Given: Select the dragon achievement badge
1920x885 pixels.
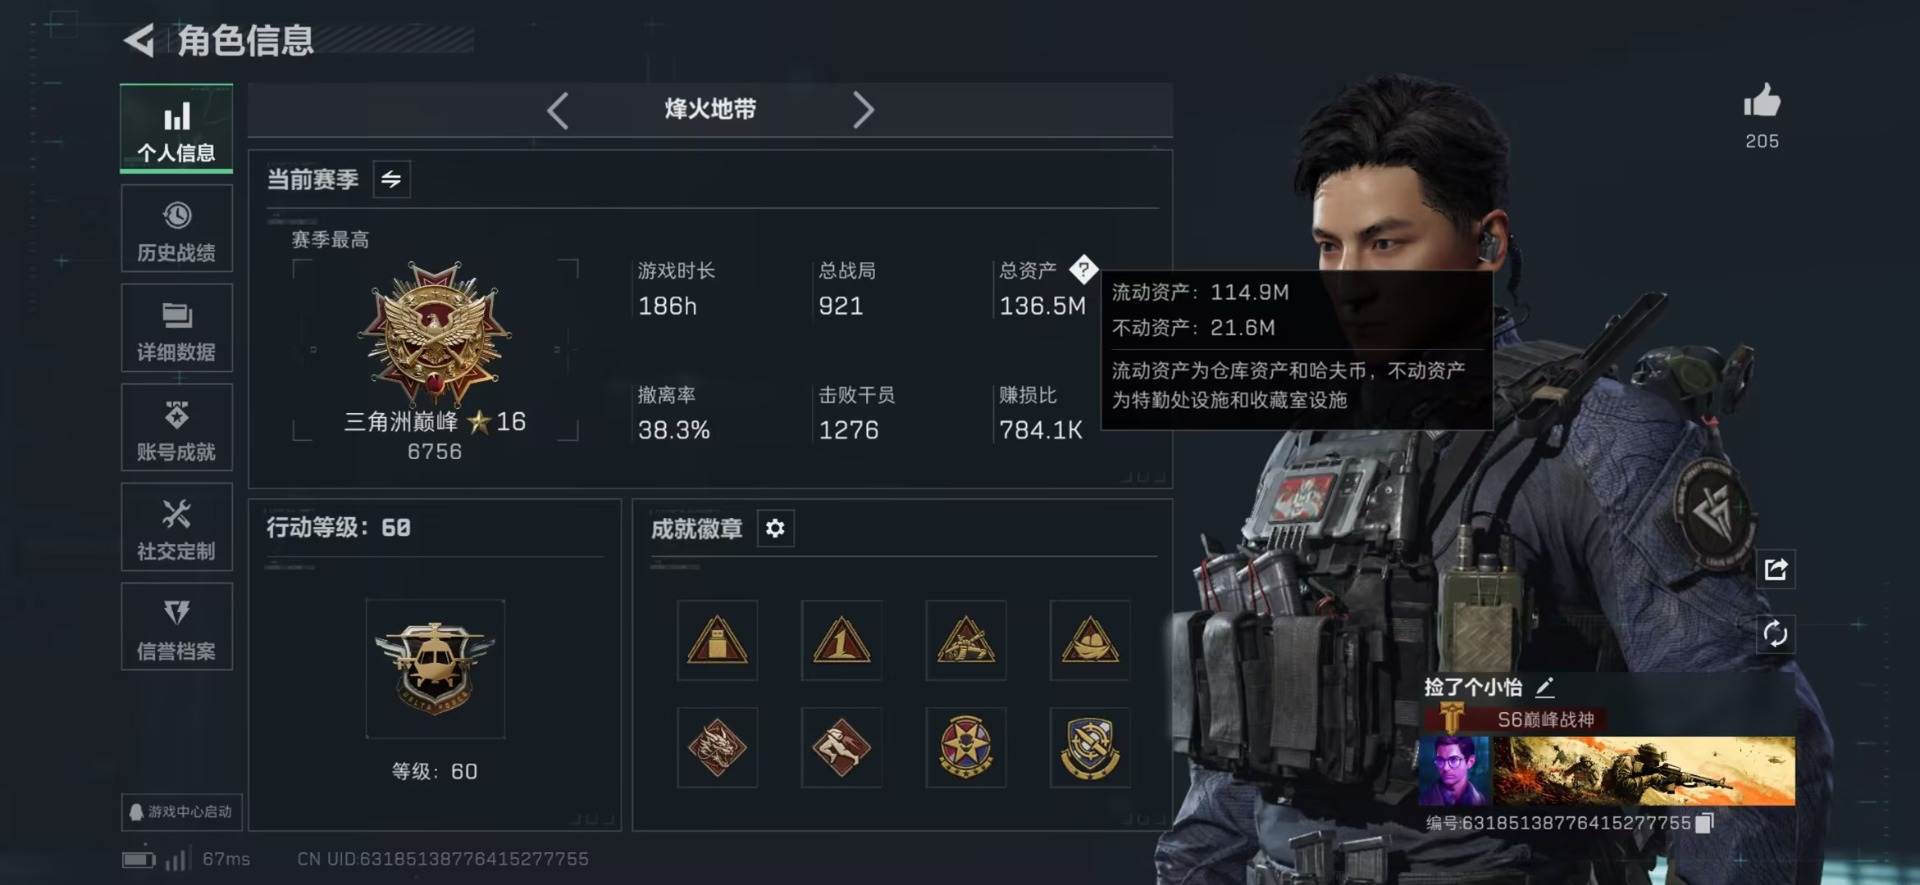Looking at the screenshot, I should pos(717,747).
